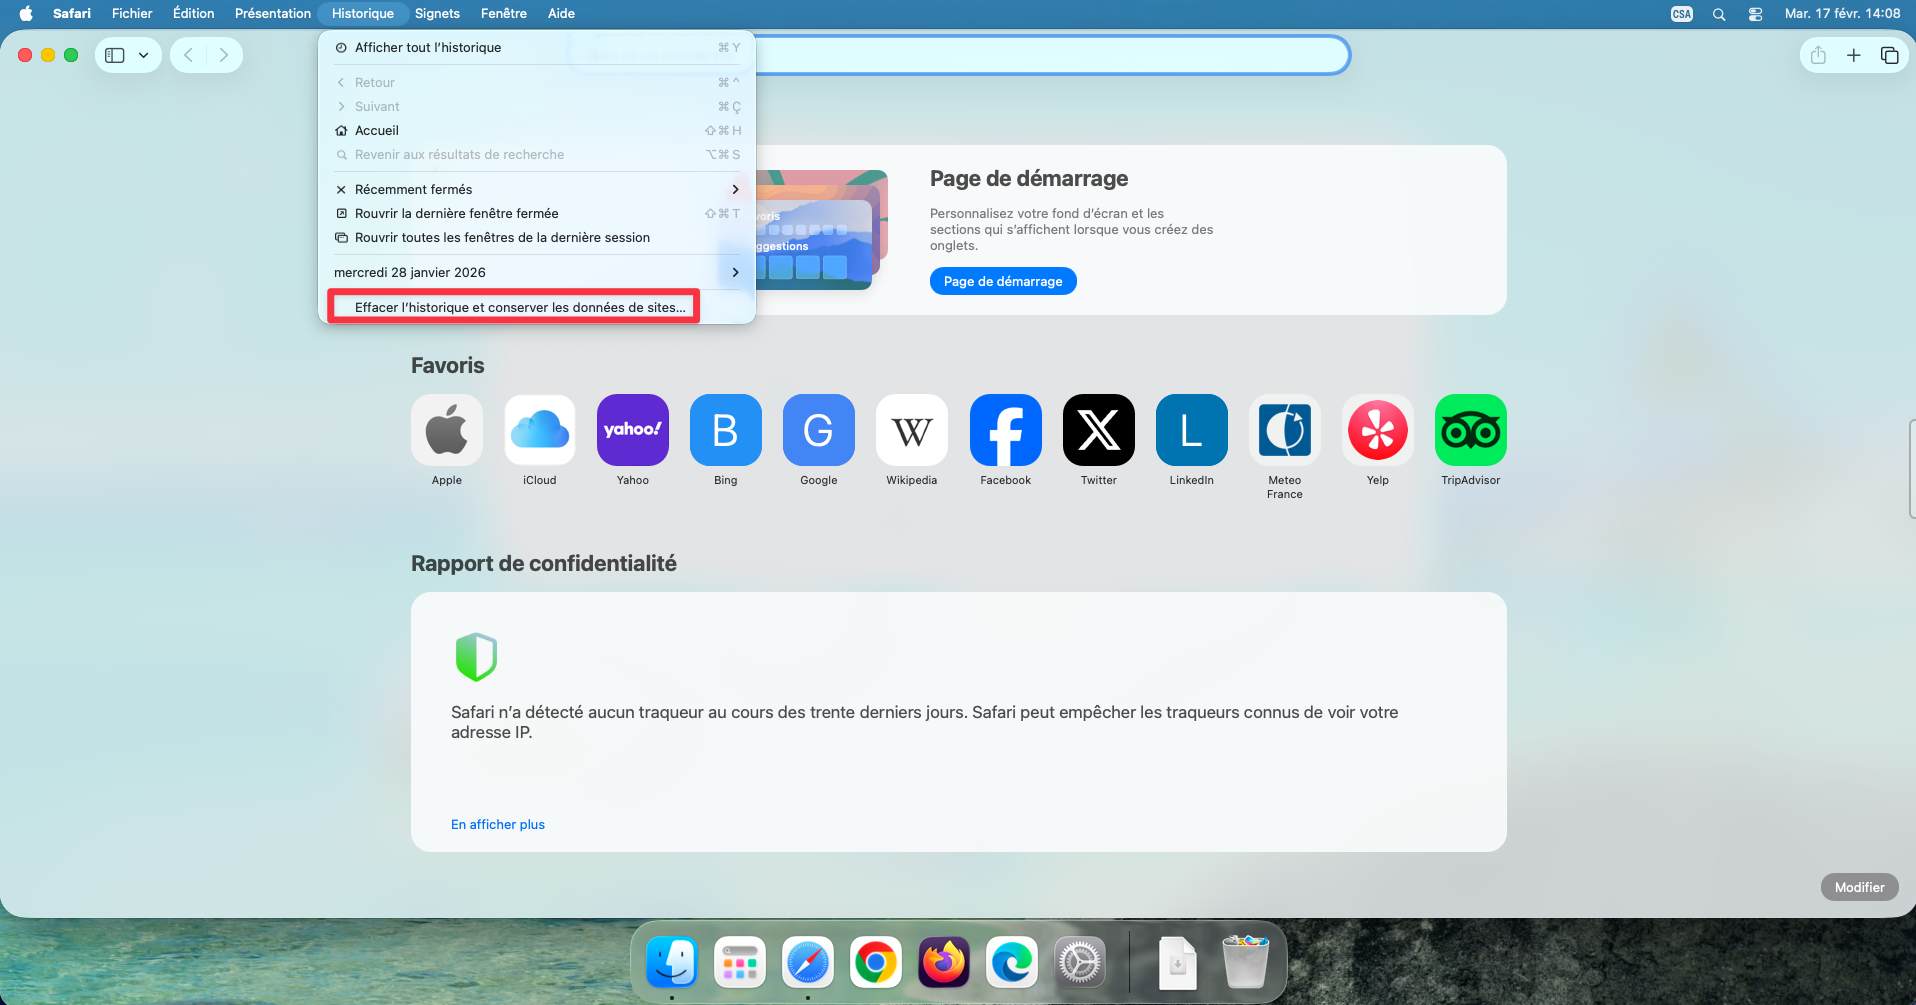Click the Safari icon in the Dock
Viewport: 1916px width, 1005px height.
(x=808, y=963)
